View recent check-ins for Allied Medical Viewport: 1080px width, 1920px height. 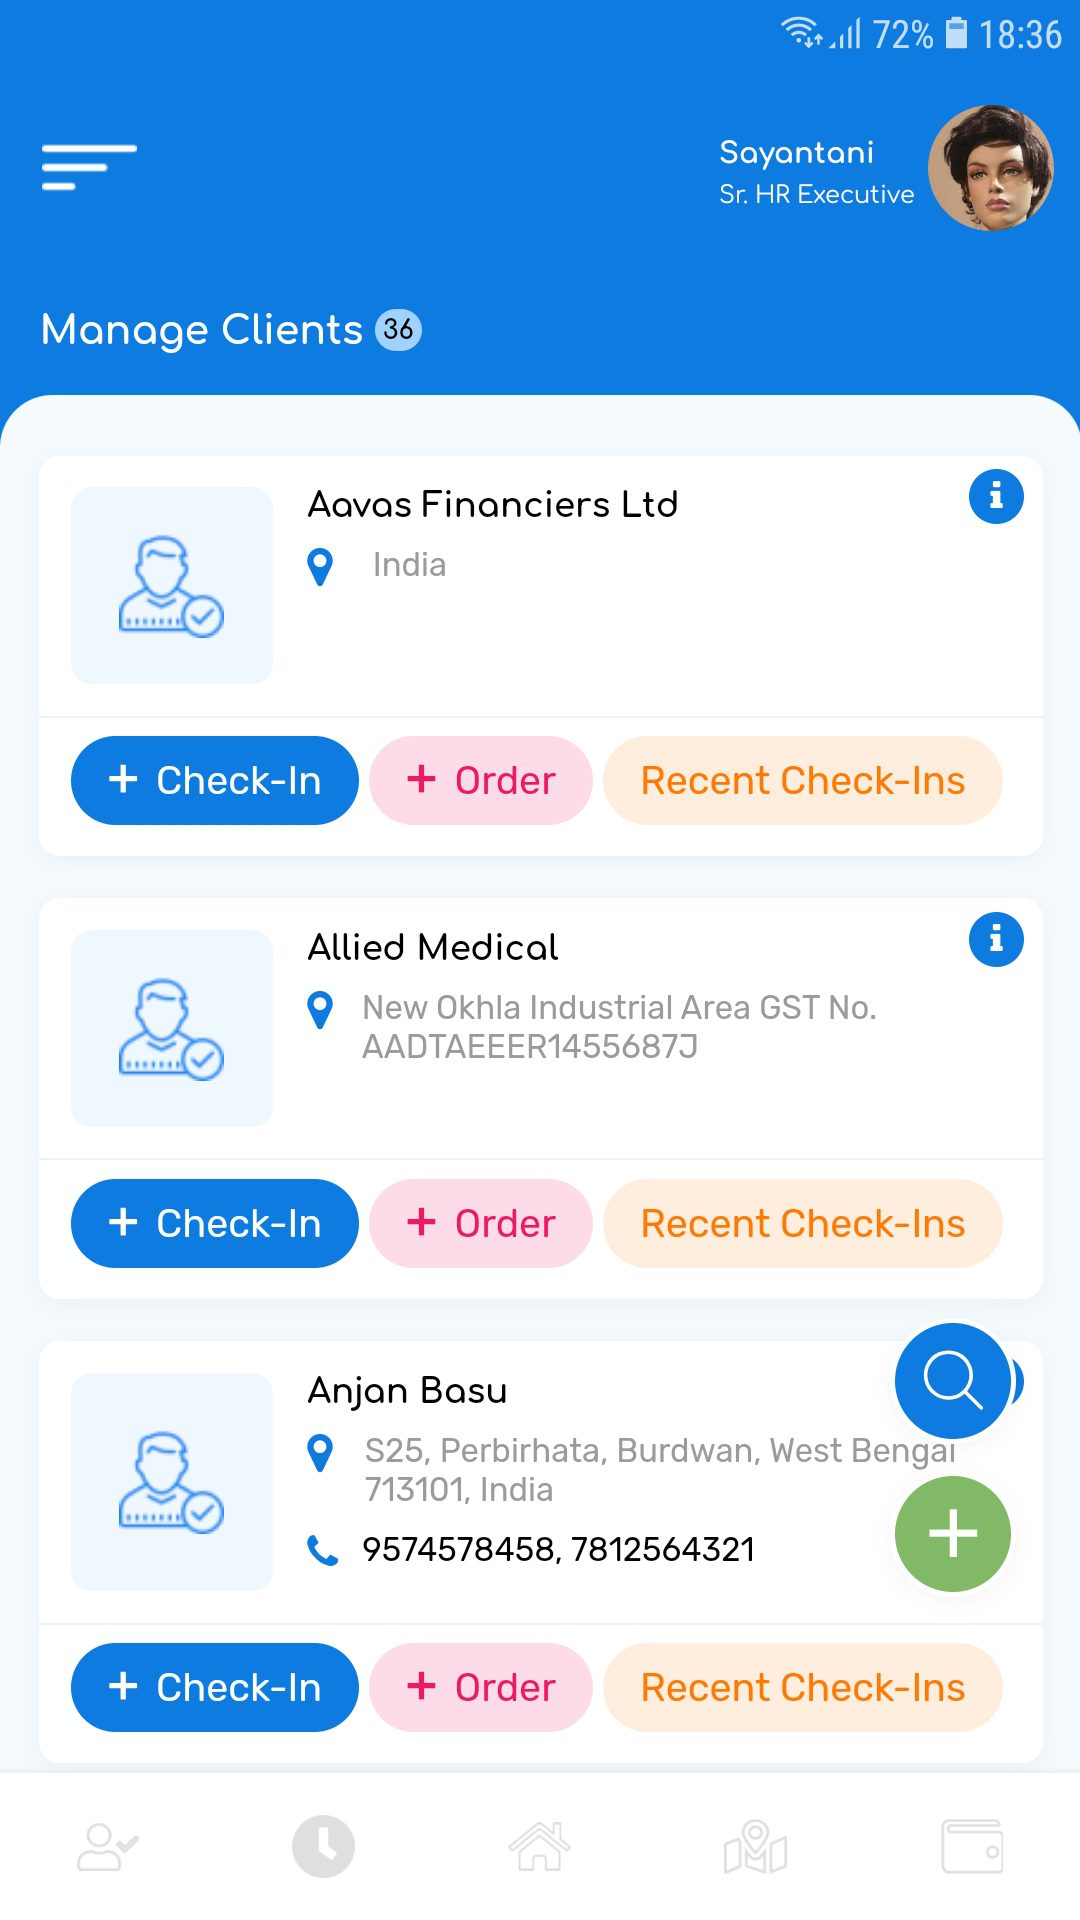click(803, 1224)
